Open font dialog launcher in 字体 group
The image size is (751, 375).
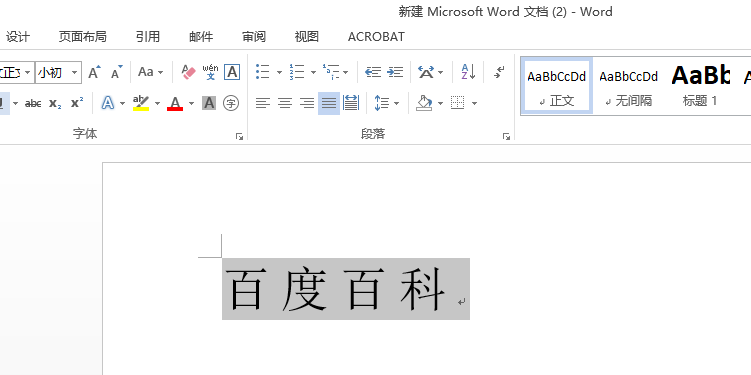click(x=239, y=136)
